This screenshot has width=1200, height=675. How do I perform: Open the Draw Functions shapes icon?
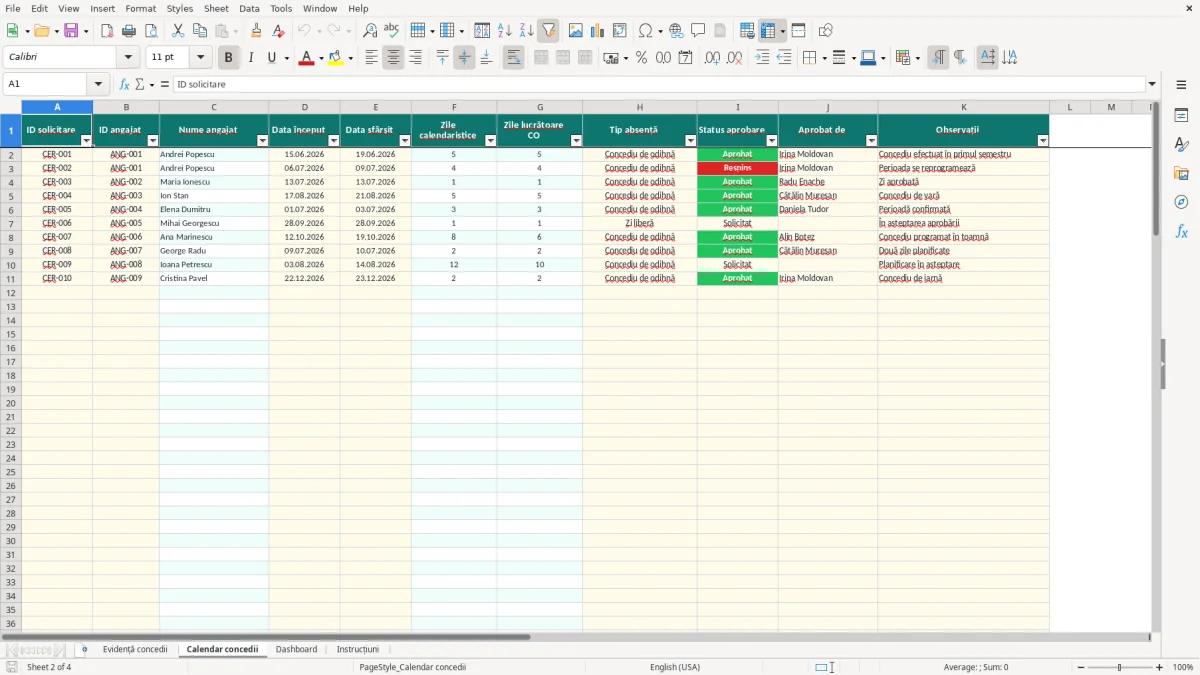pos(826,31)
